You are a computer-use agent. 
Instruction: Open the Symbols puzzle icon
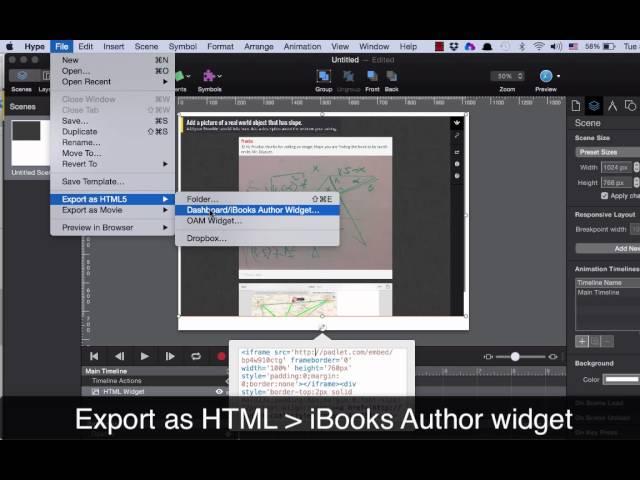pyautogui.click(x=209, y=76)
